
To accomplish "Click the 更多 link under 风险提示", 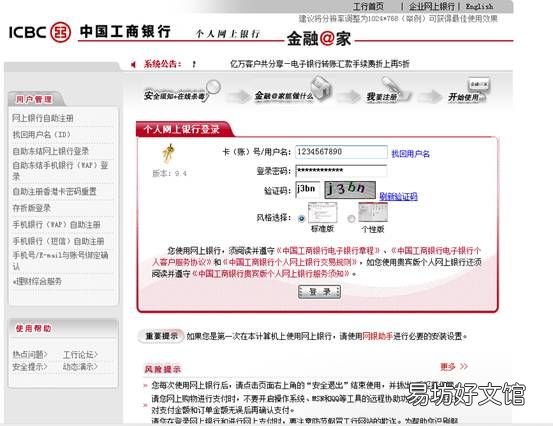I will pyautogui.click(x=448, y=367).
